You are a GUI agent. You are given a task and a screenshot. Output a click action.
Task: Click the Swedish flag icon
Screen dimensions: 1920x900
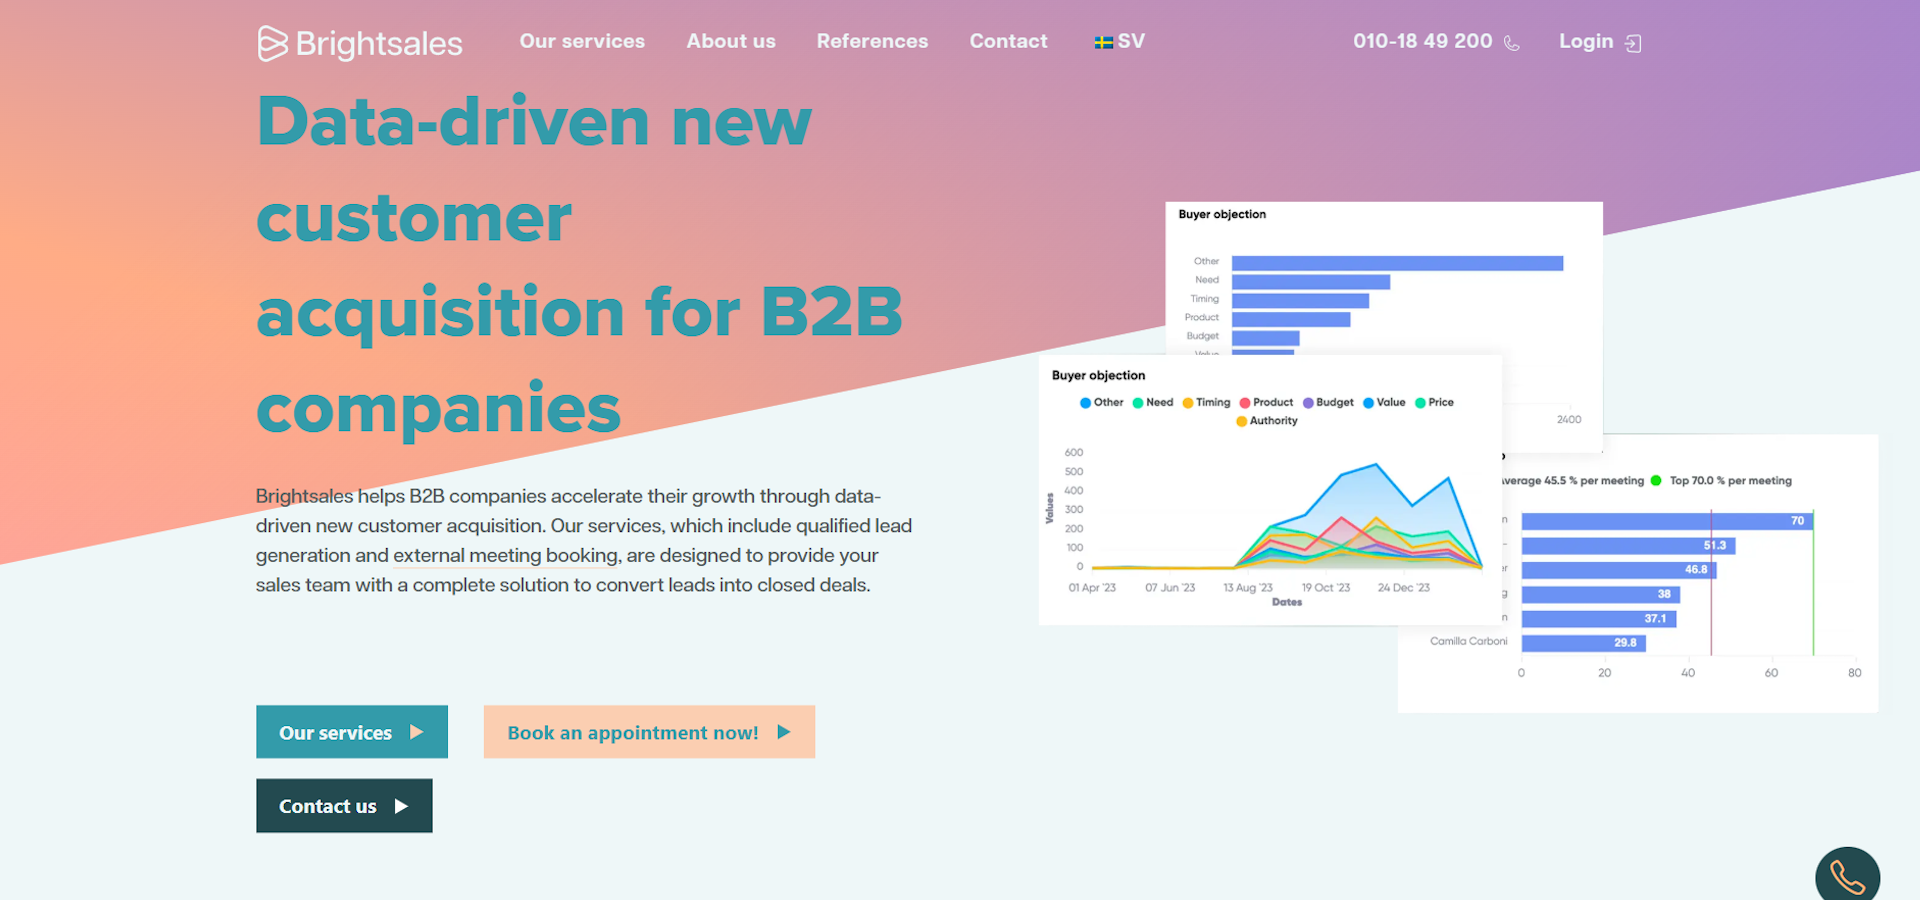[1104, 42]
